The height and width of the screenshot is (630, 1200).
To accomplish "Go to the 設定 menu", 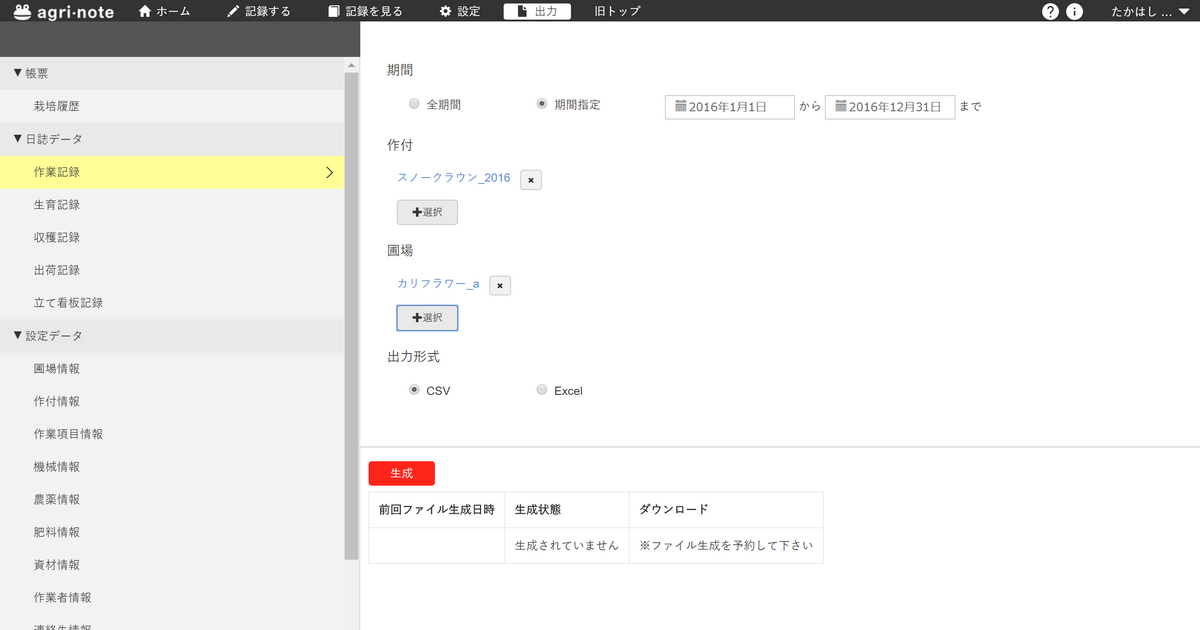I will (x=460, y=12).
